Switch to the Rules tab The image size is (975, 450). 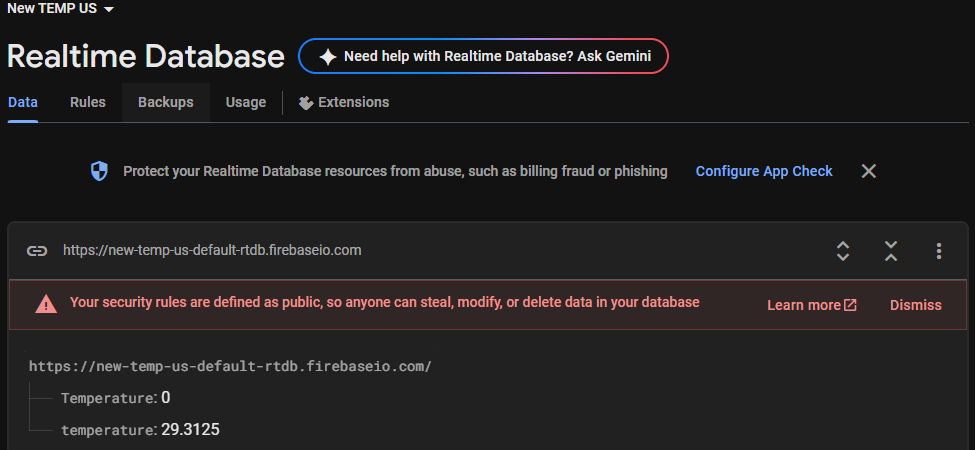pos(88,102)
